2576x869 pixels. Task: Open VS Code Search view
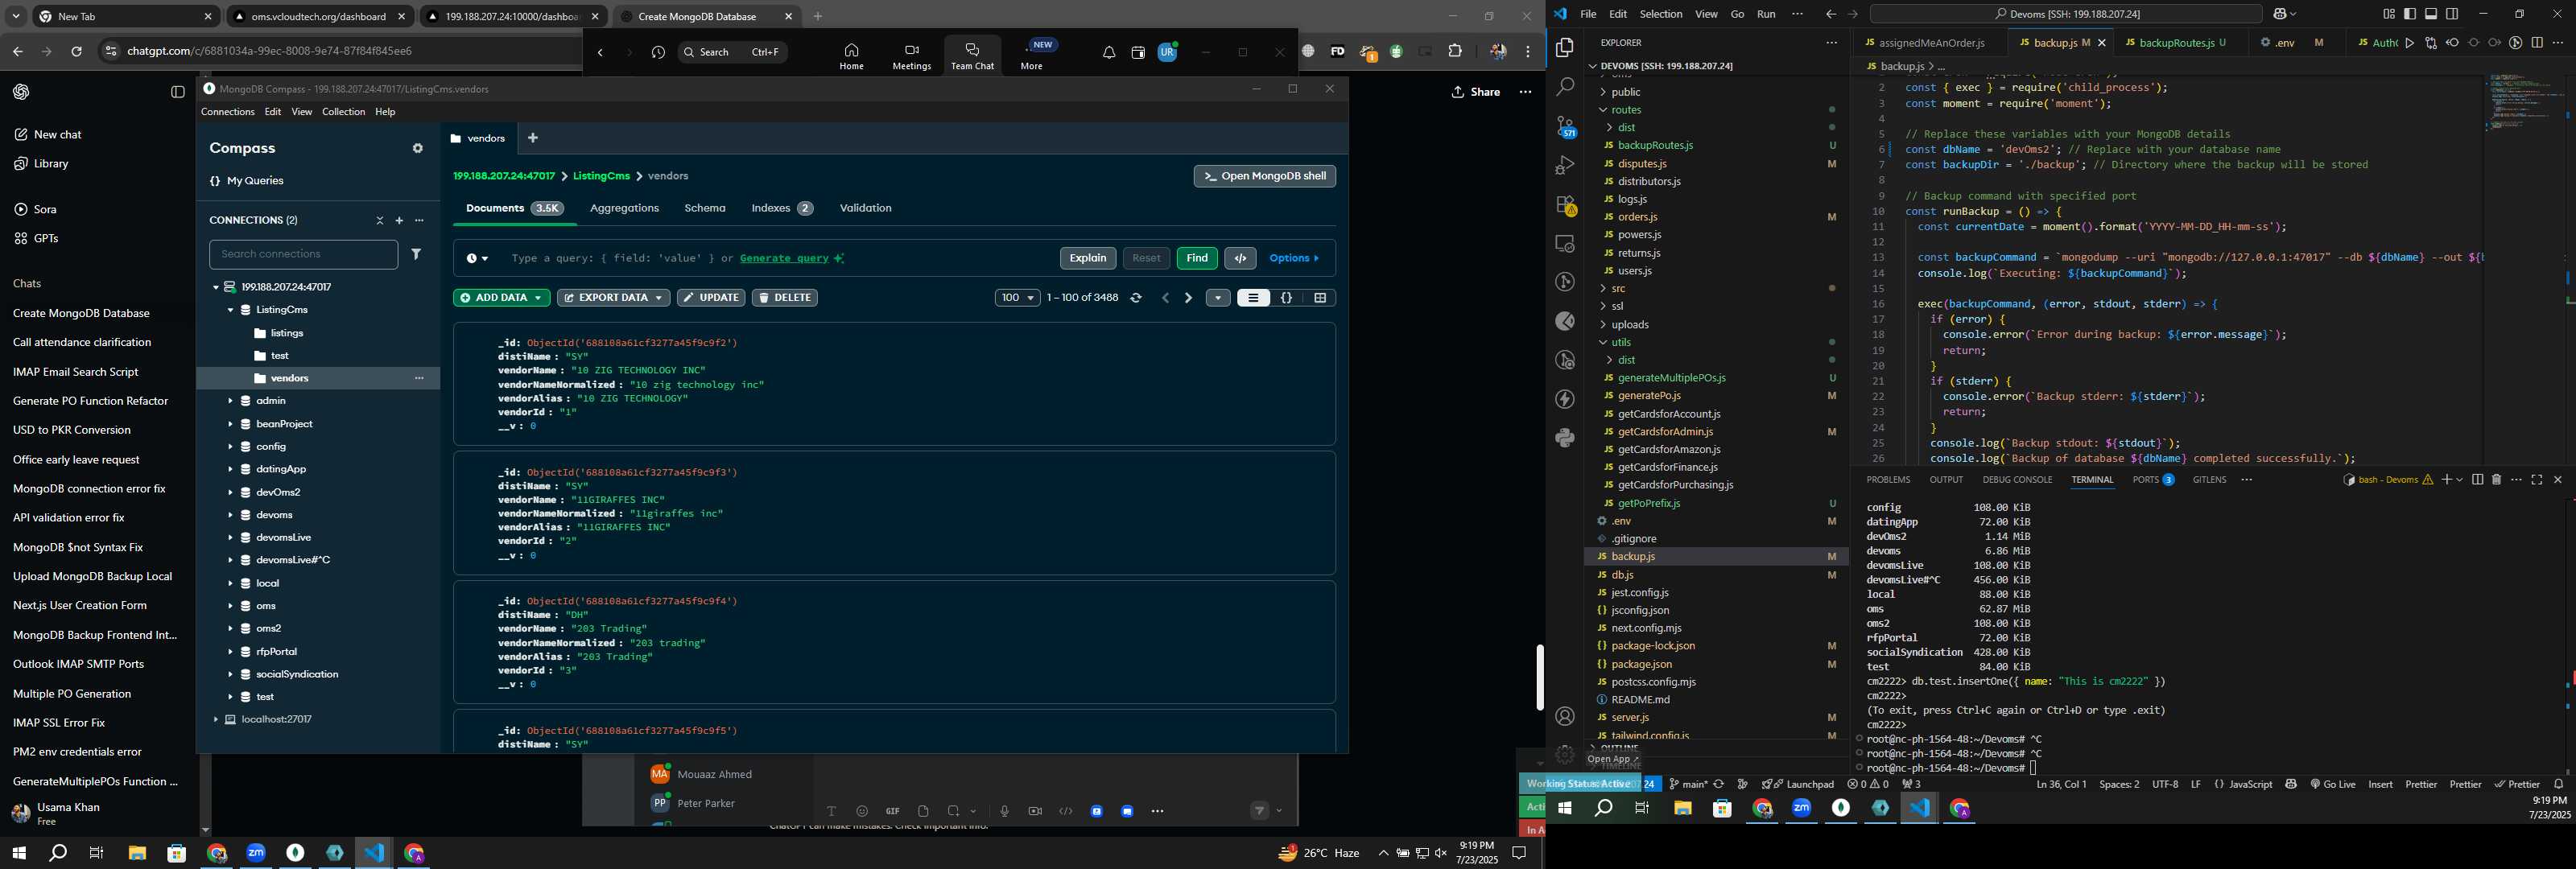(x=1565, y=87)
